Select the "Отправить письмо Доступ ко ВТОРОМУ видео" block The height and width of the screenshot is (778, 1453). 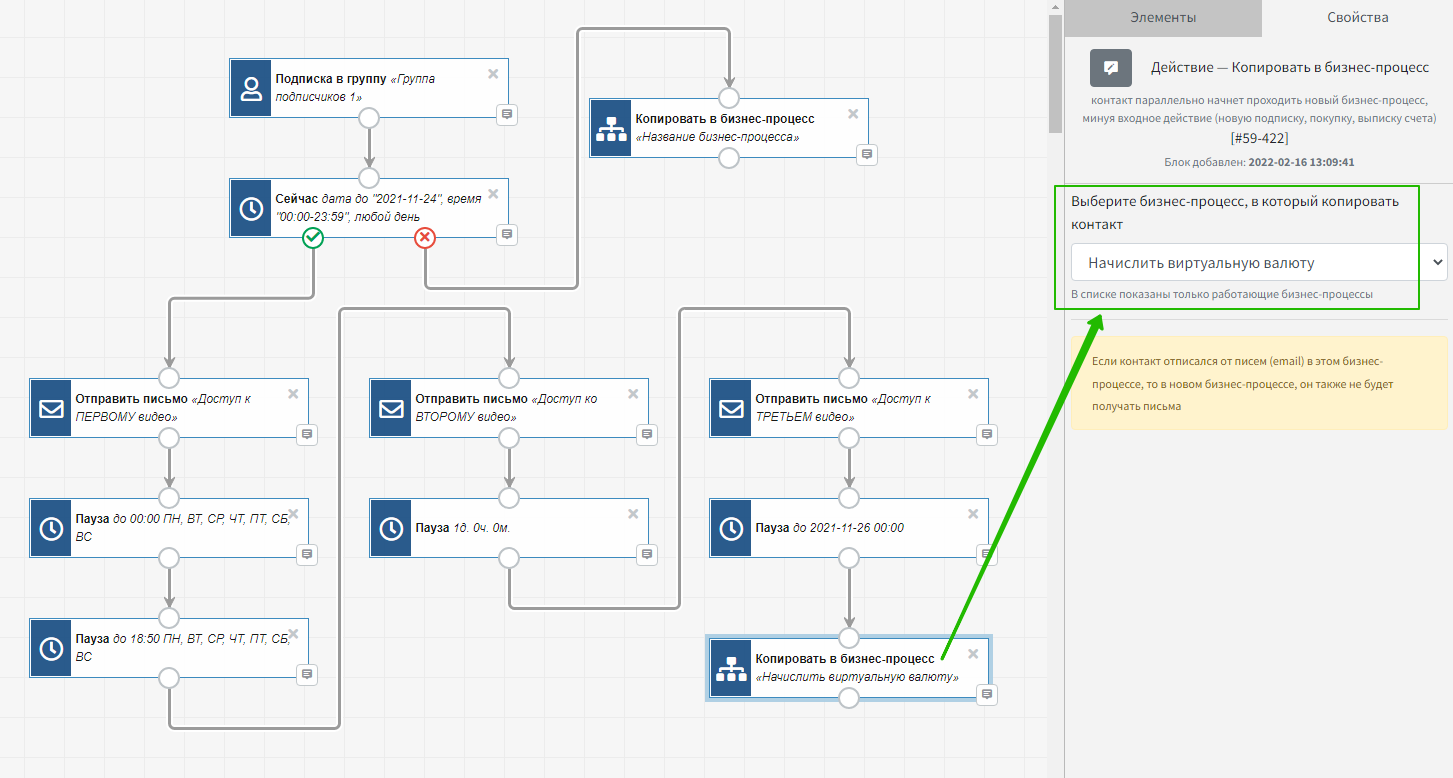point(520,407)
